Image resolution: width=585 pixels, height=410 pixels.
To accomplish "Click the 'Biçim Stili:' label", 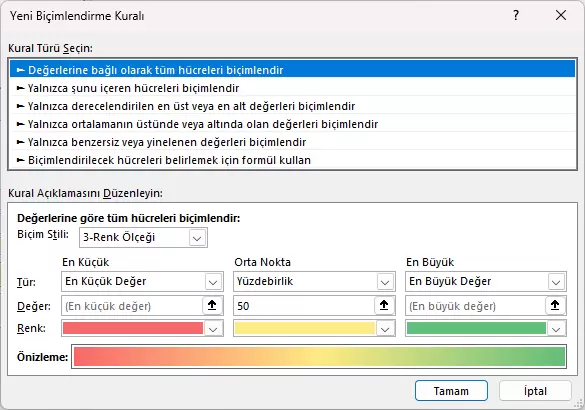I will [x=43, y=235].
